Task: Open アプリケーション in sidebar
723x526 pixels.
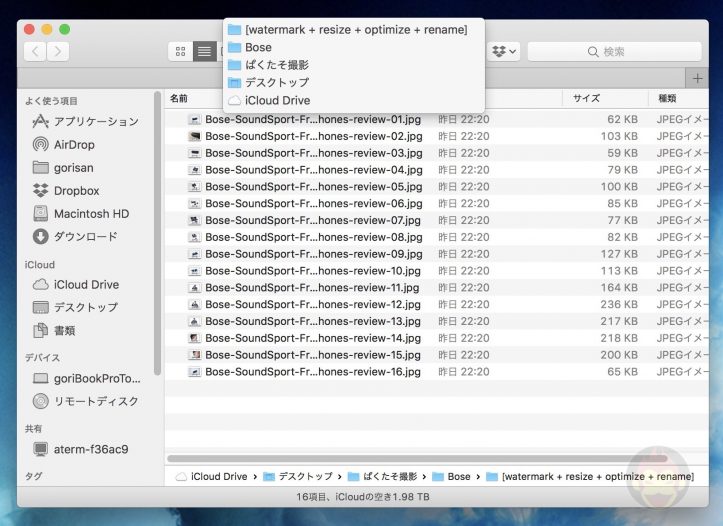Action: (86, 121)
